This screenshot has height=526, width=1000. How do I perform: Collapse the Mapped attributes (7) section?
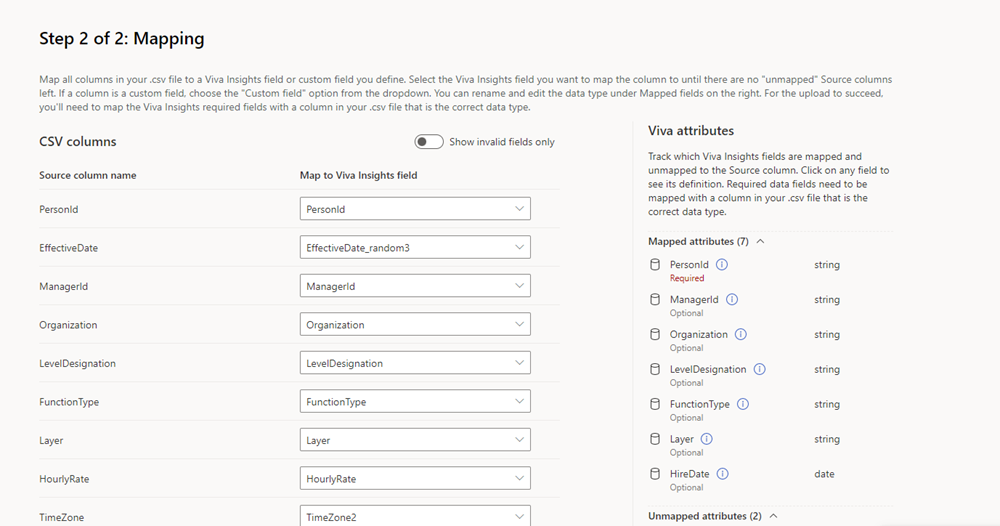[706, 242]
